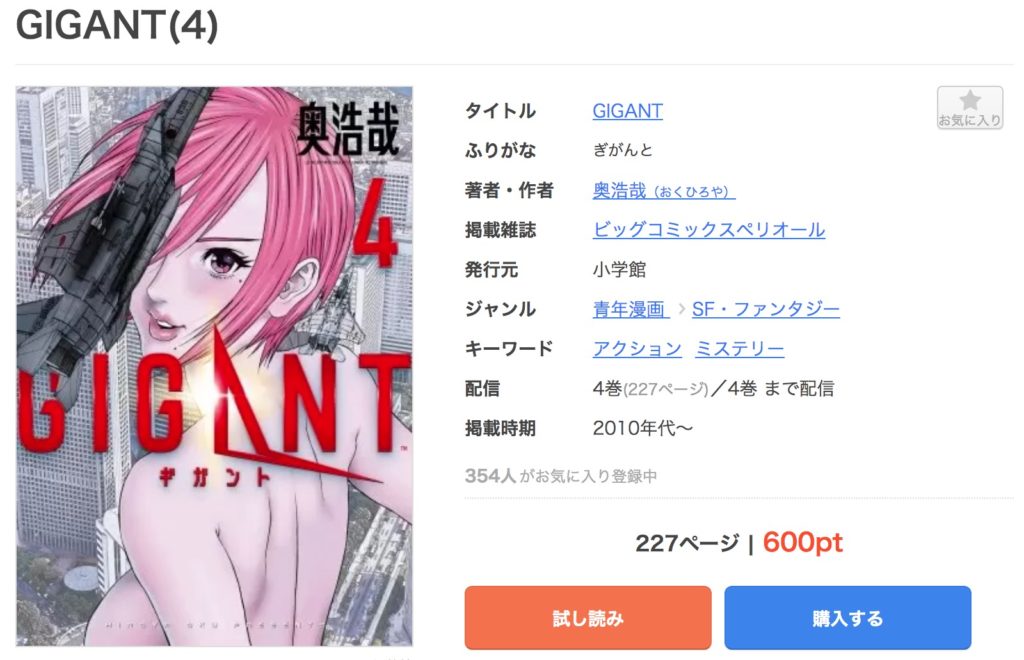
Task: Open the GIGANT title link
Action: coord(627,111)
